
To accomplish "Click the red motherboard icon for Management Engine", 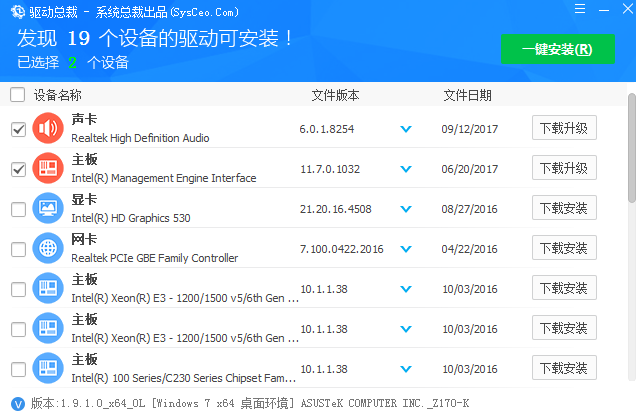I will point(48,168).
